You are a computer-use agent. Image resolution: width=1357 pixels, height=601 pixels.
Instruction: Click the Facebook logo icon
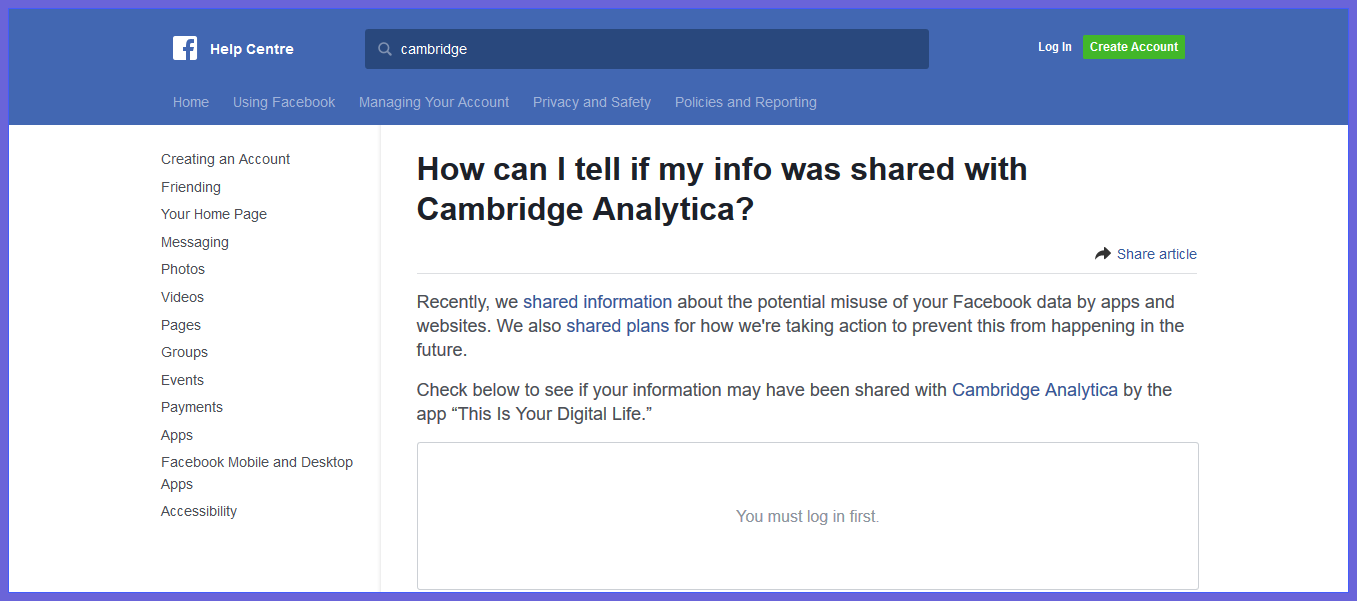click(185, 48)
